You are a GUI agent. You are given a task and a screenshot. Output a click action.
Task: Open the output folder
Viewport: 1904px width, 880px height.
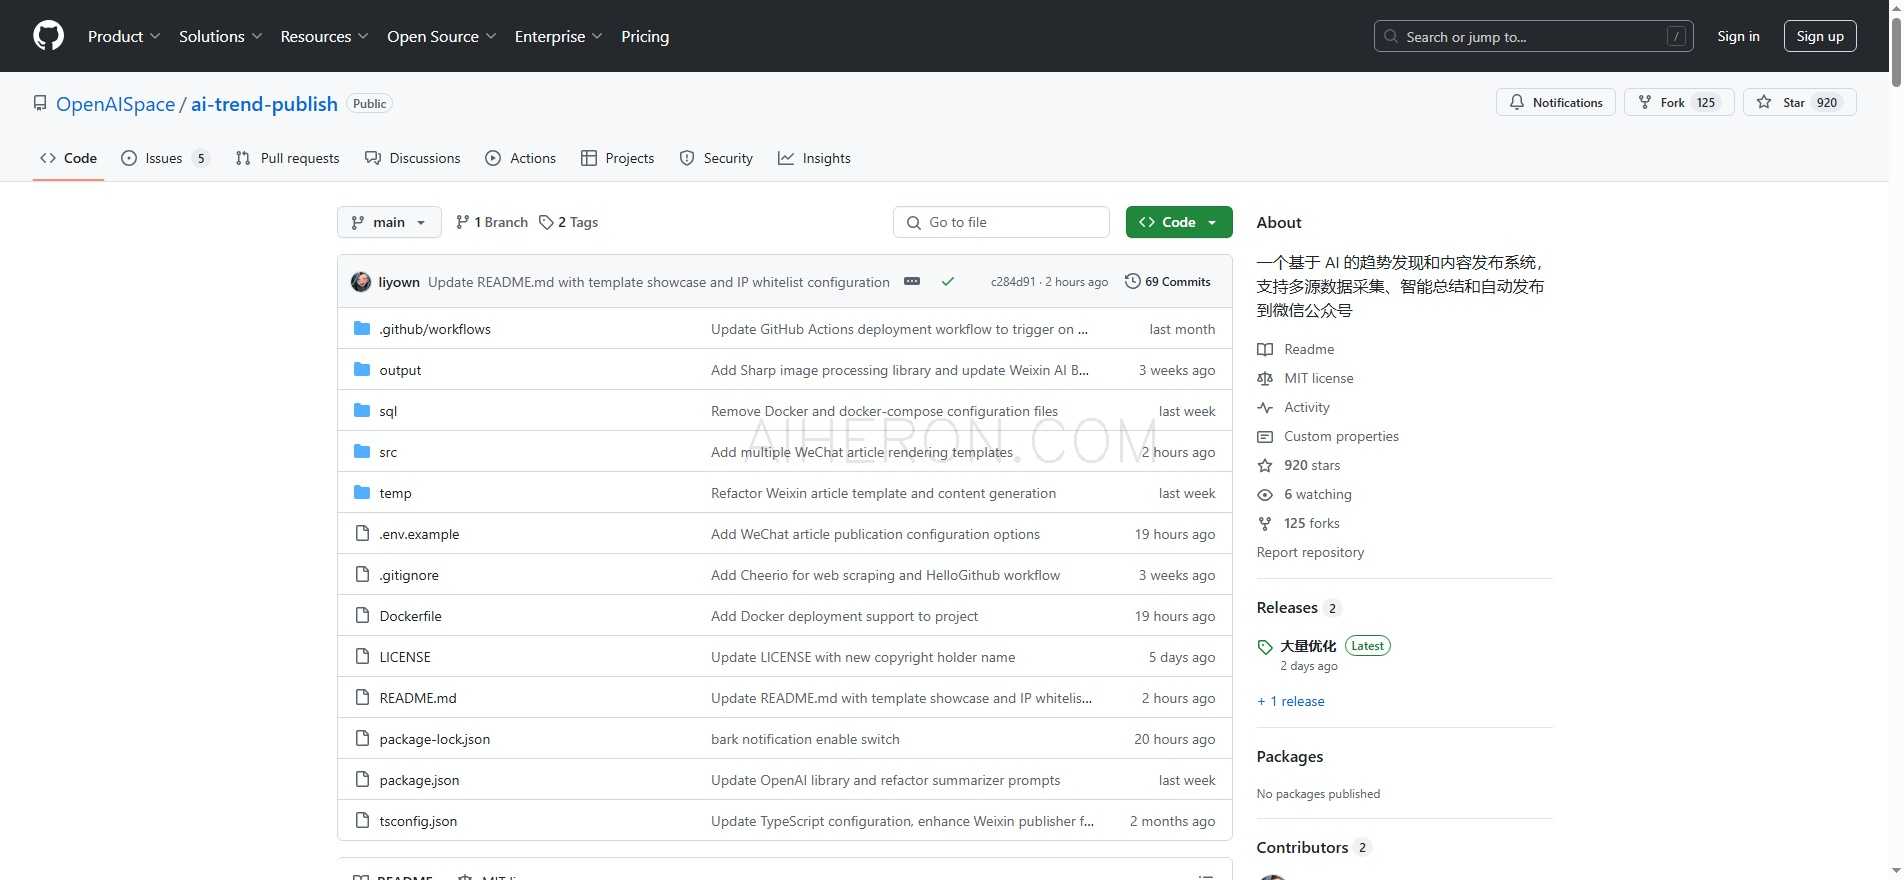tap(400, 370)
